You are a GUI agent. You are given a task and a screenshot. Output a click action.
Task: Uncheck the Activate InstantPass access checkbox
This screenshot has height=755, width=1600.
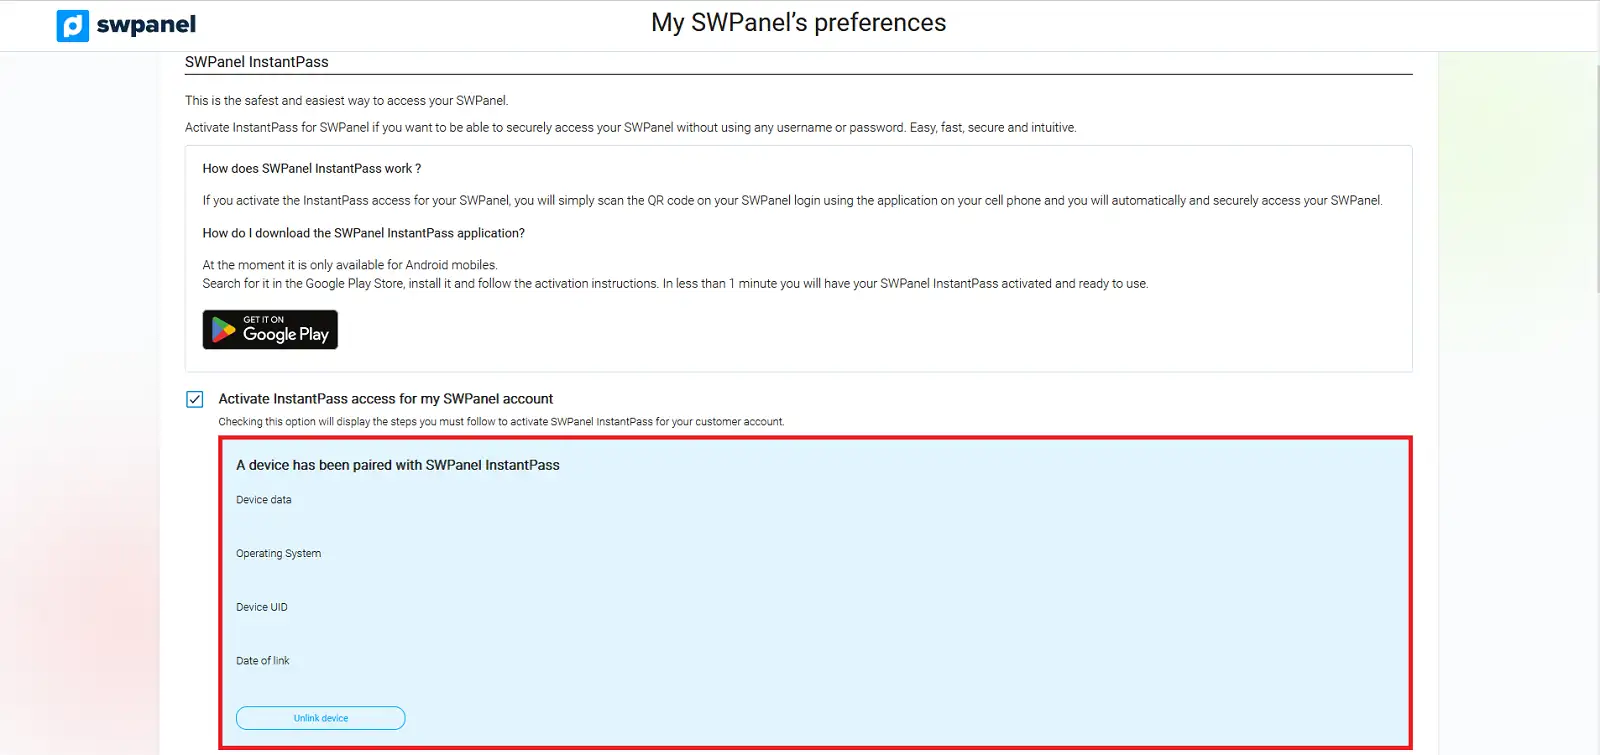(195, 399)
